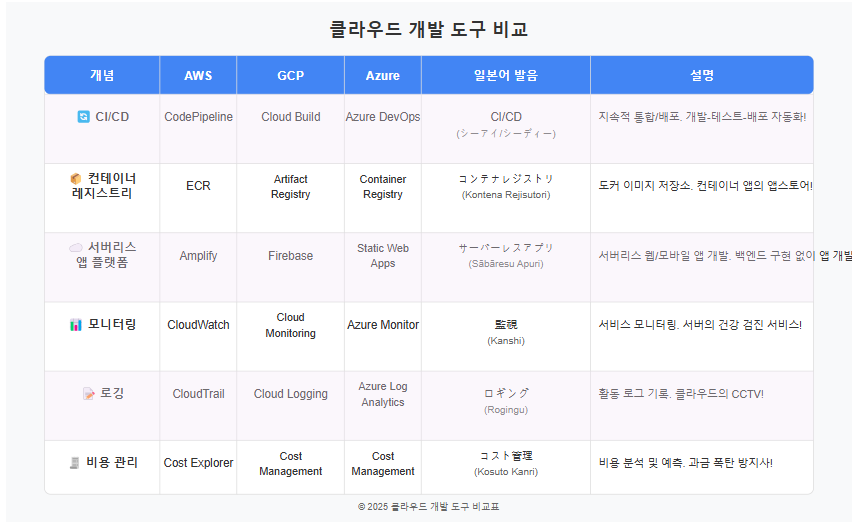Click the Rogingu pronunciation text
Screen dimensions: 862x522
point(506,410)
